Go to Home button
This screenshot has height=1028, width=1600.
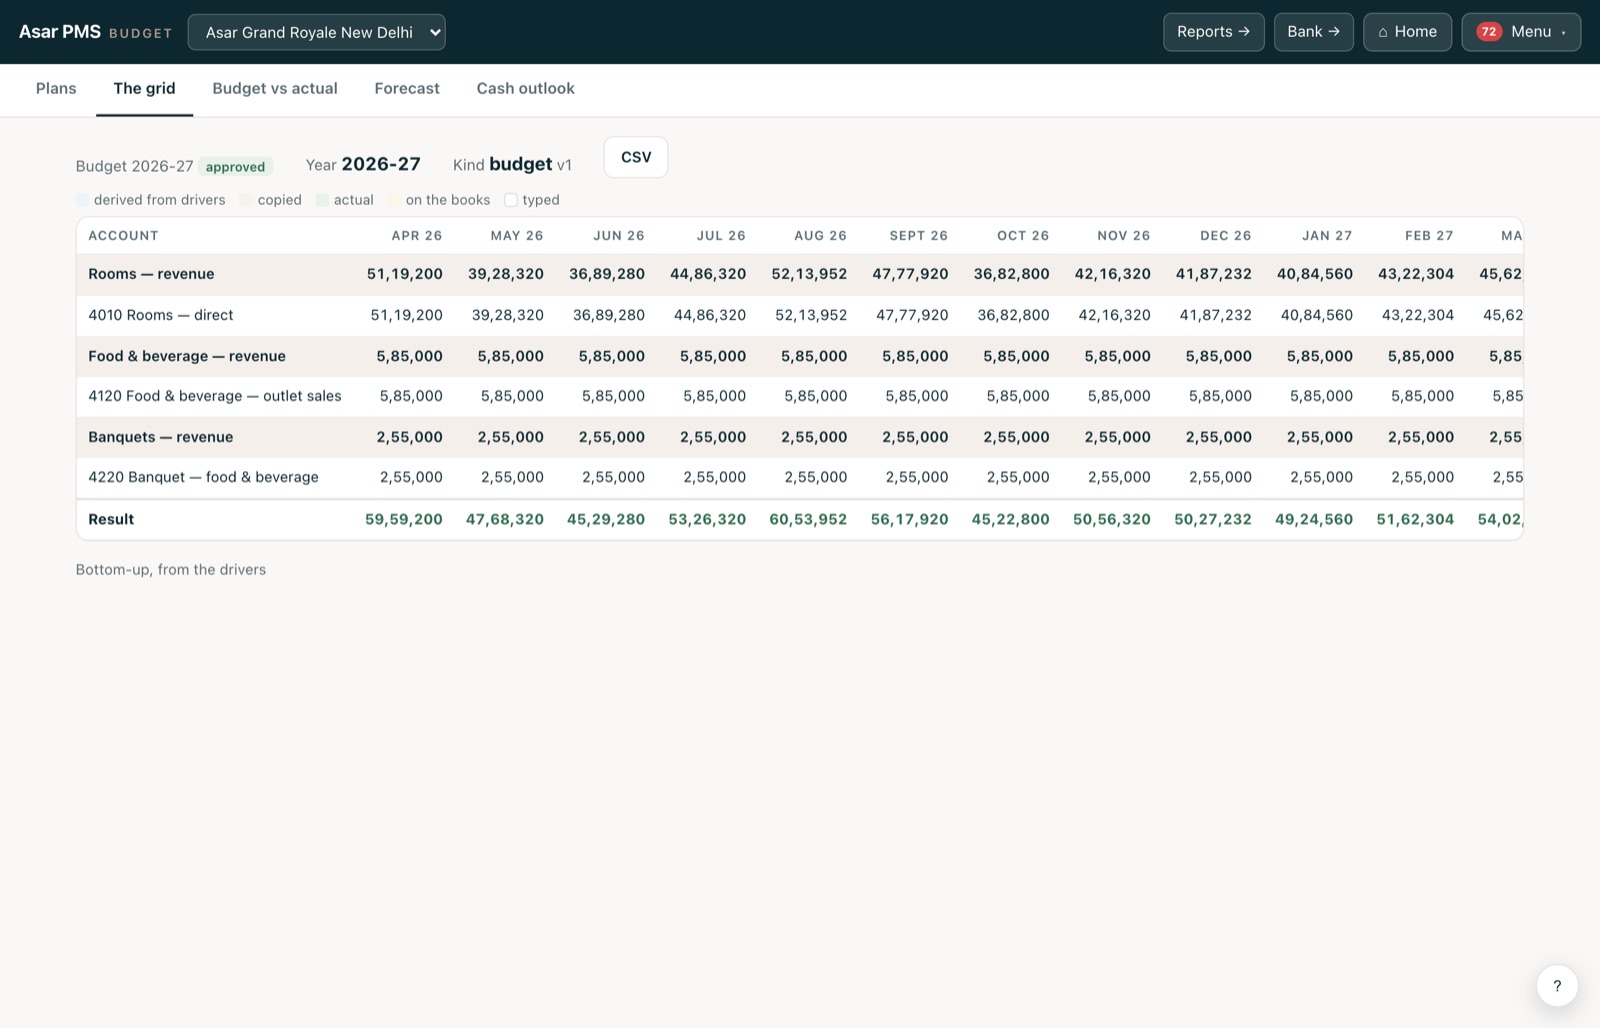tap(1407, 32)
